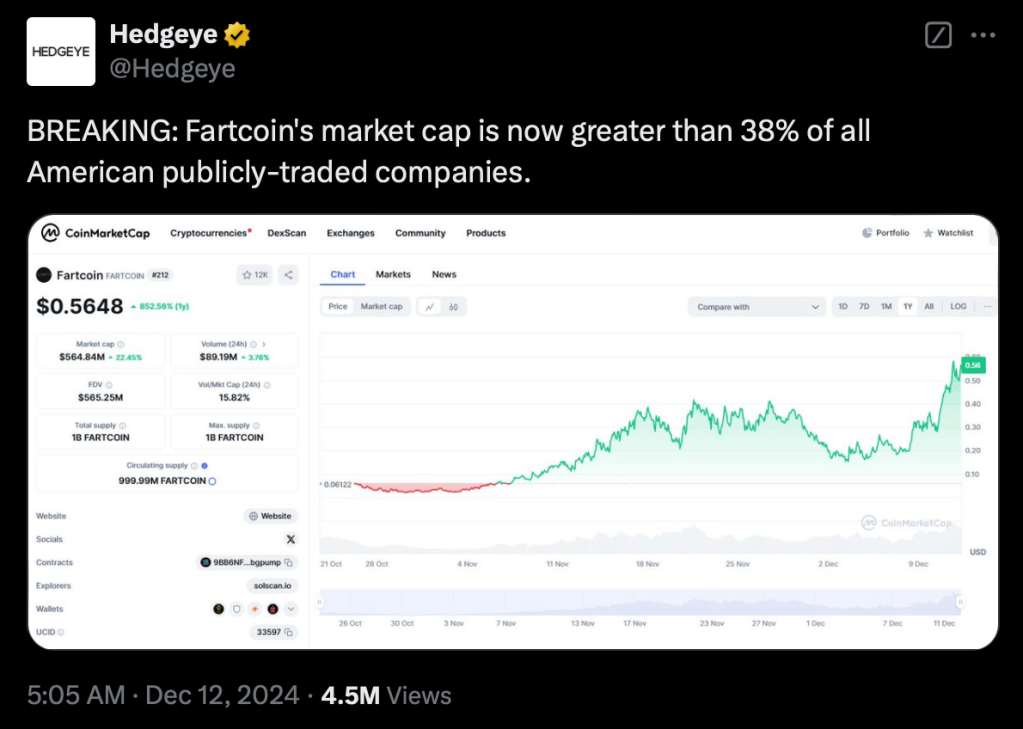Viewport: 1023px width, 729px height.
Task: Open the more options icon on the tweet
Action: [984, 35]
